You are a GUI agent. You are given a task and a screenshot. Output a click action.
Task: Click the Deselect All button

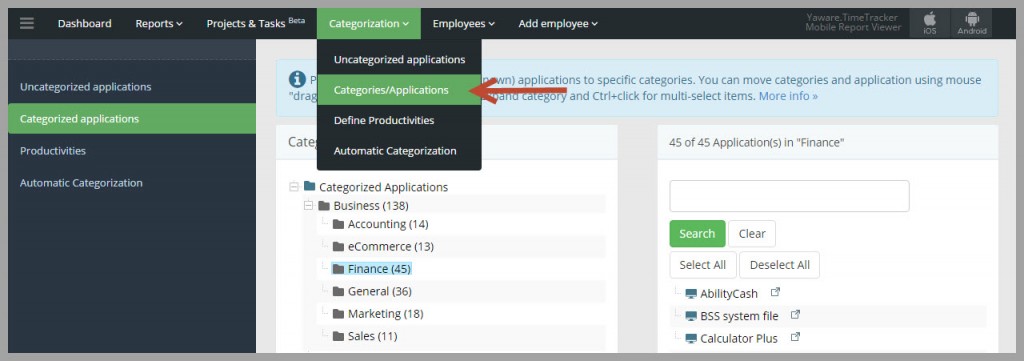coord(779,265)
